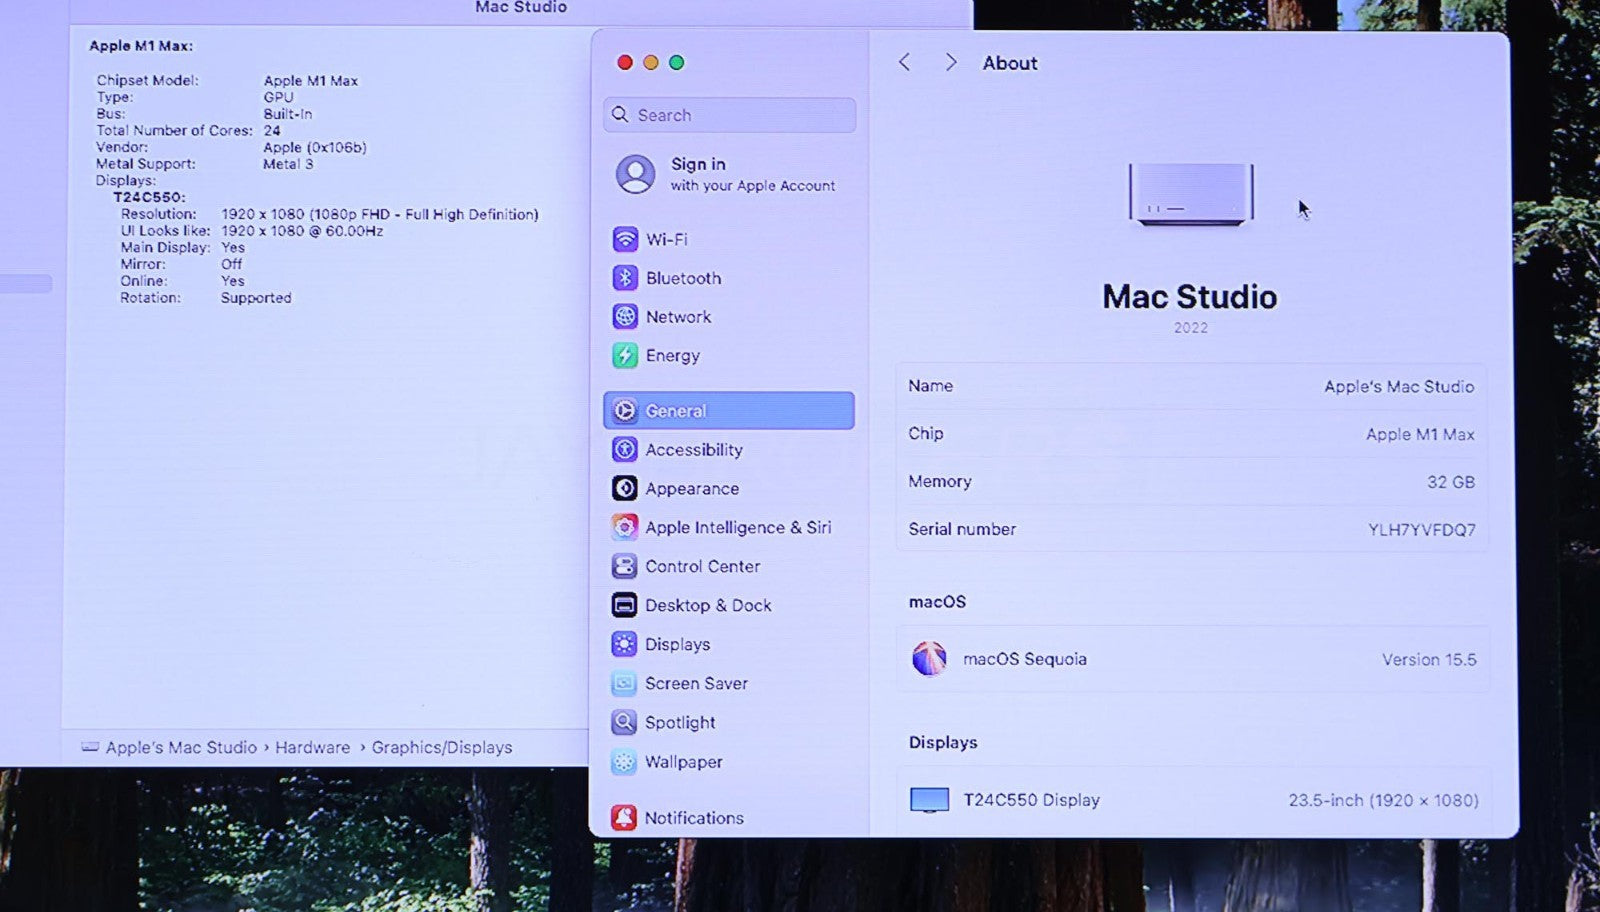Screen dimensions: 1600x912
Task: Click Apple M1 Max heading in System Information
Action: point(141,46)
